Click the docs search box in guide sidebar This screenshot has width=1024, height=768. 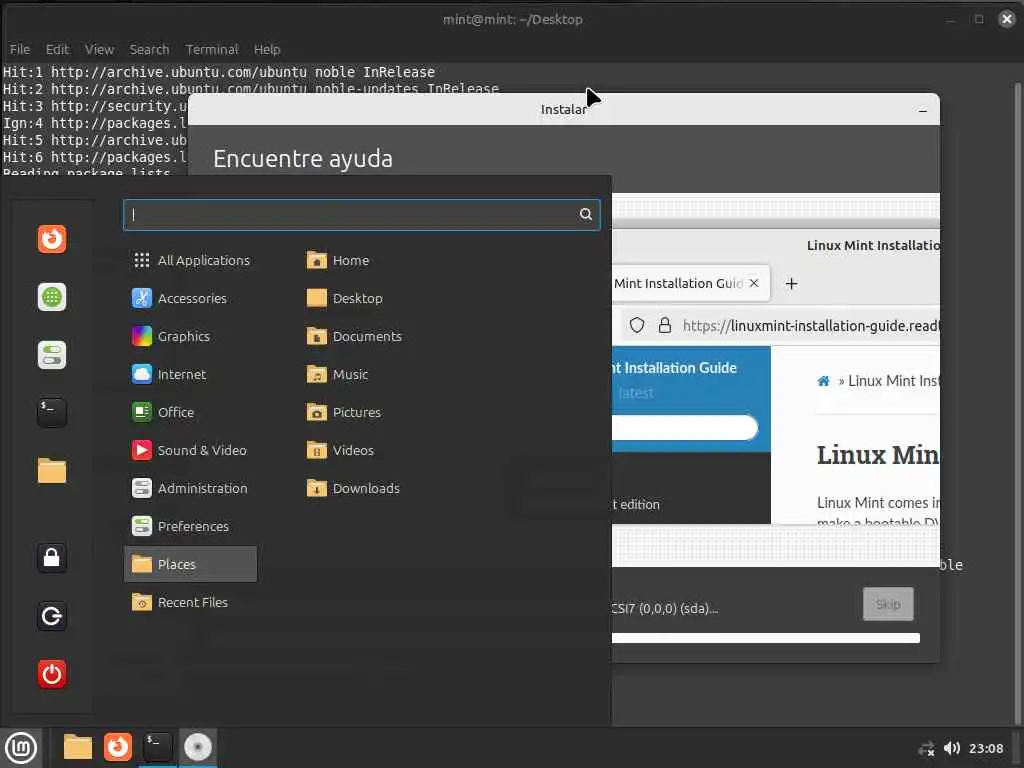pyautogui.click(x=684, y=428)
